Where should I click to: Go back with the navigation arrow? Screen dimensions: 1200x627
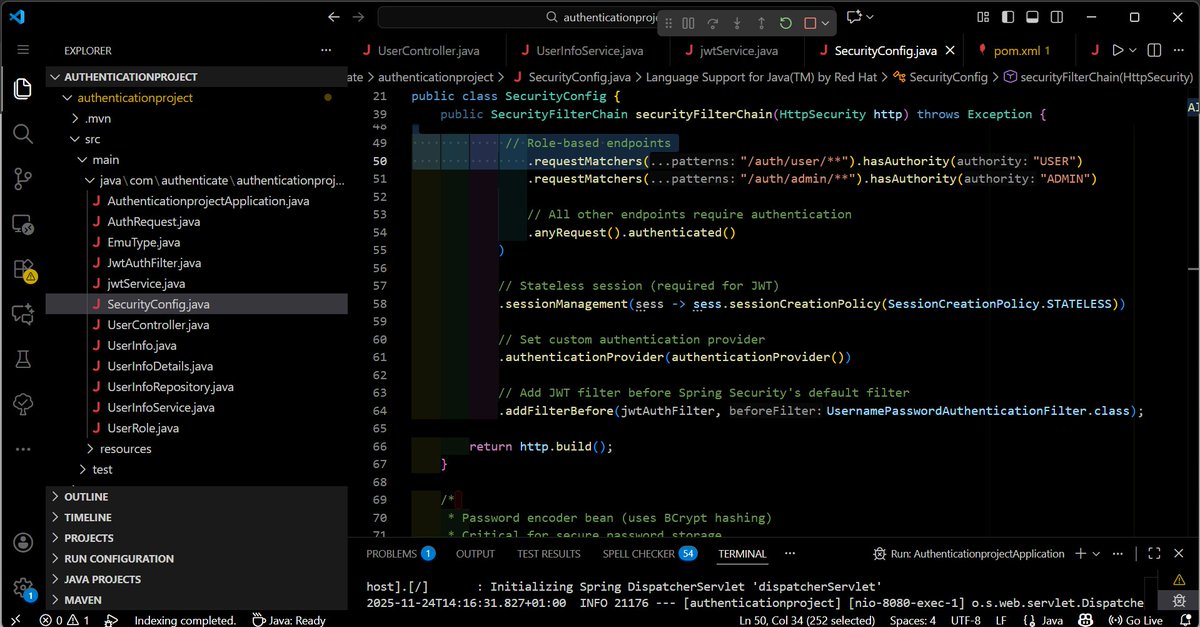(x=333, y=17)
